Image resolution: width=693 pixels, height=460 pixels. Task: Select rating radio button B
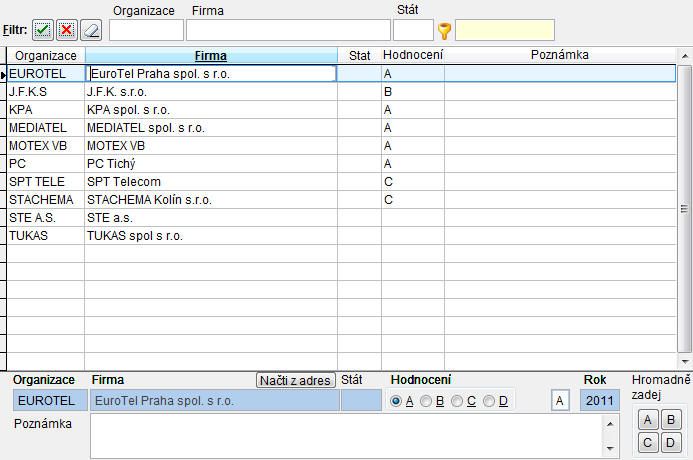point(426,401)
